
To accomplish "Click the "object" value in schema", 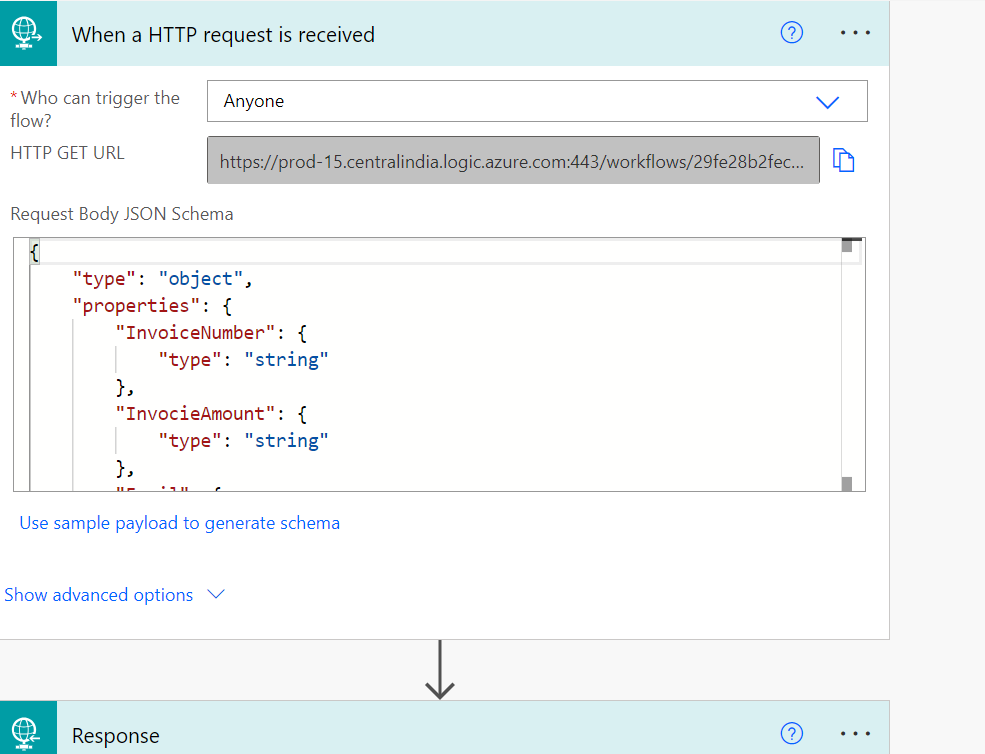I will (x=200, y=279).
